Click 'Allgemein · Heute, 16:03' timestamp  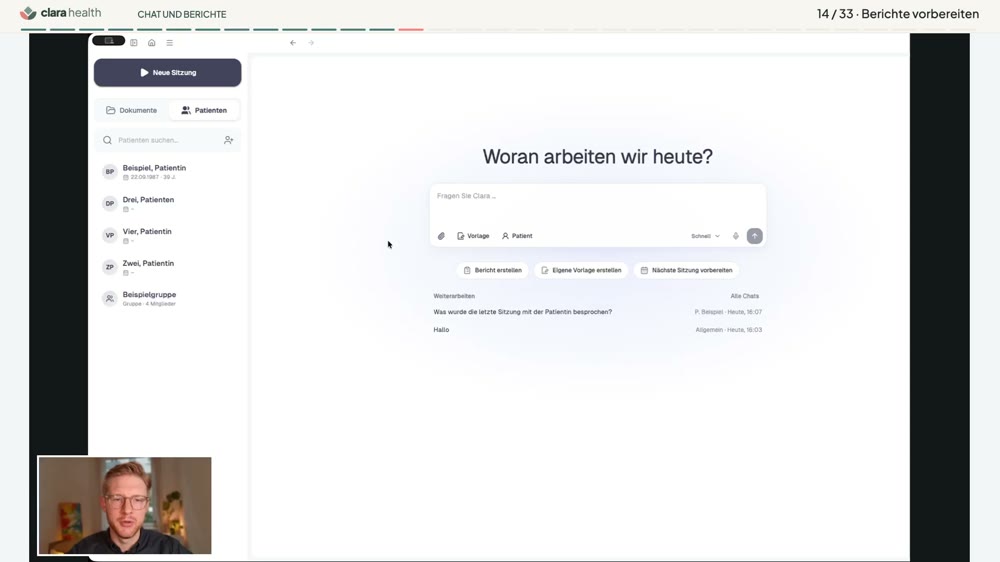click(729, 330)
